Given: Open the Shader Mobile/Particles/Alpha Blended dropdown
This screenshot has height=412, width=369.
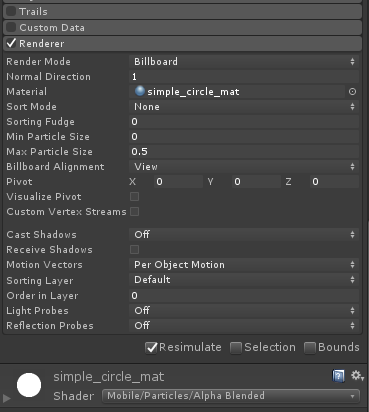Looking at the screenshot, I should [231, 396].
